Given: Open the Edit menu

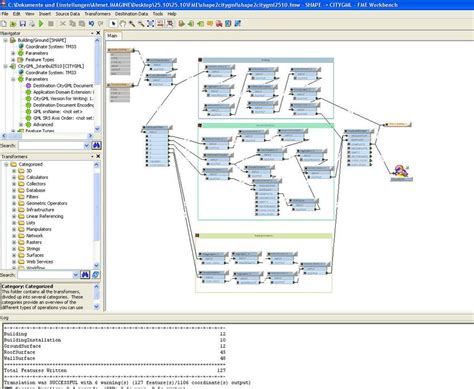Looking at the screenshot, I should [17, 14].
